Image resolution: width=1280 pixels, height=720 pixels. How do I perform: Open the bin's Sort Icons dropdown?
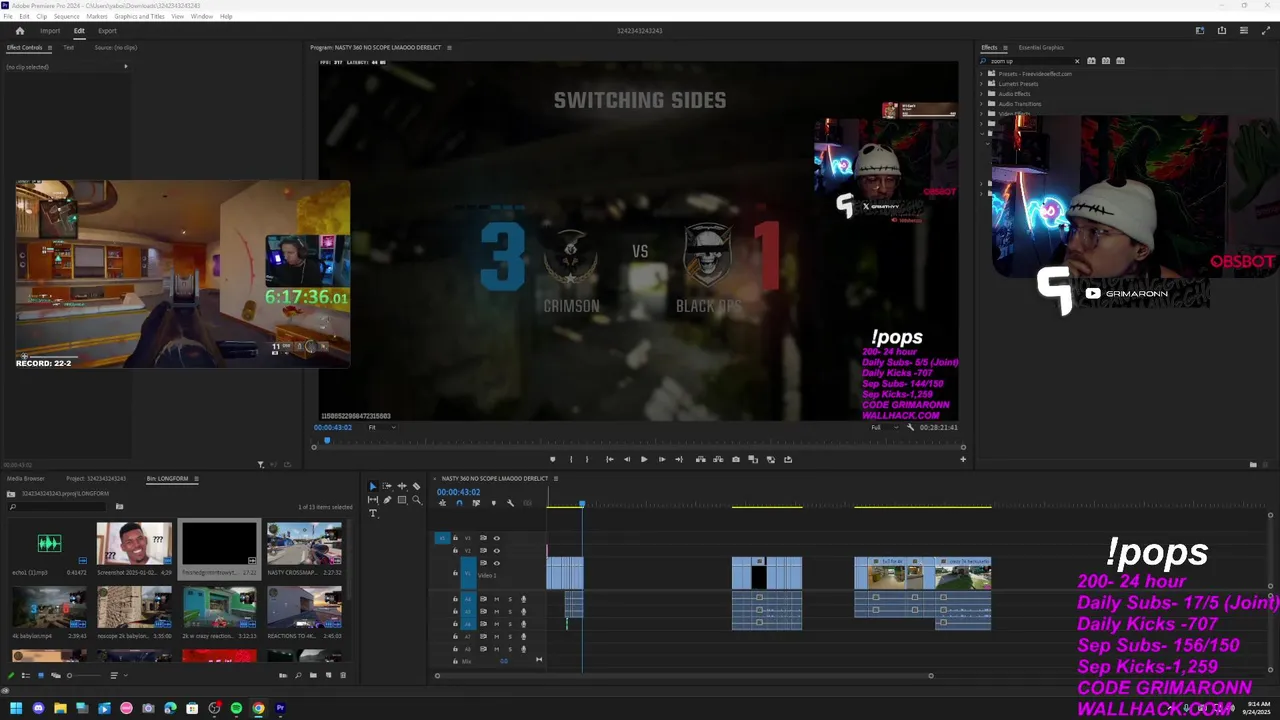coord(119,675)
